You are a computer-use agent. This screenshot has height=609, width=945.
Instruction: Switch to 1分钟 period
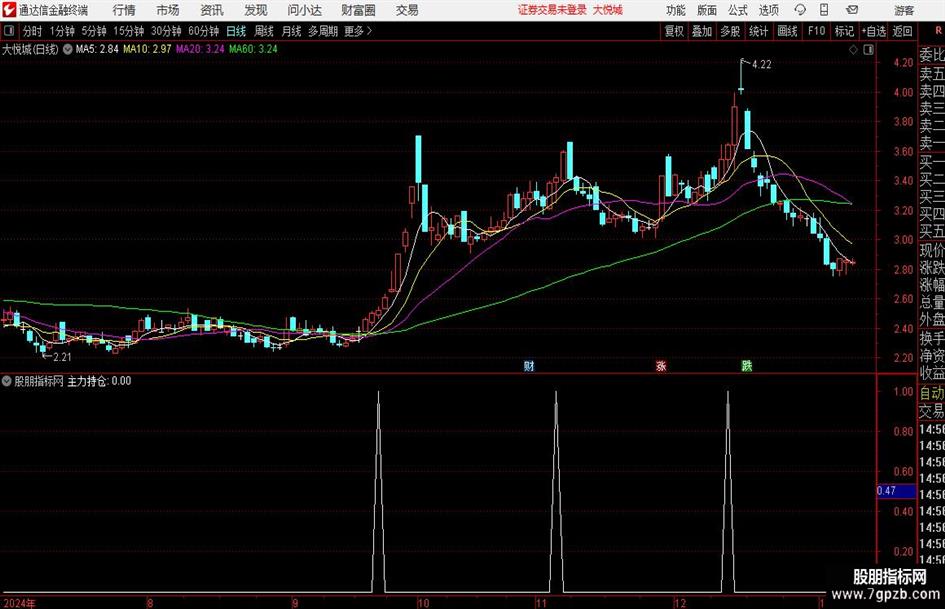[x=61, y=31]
